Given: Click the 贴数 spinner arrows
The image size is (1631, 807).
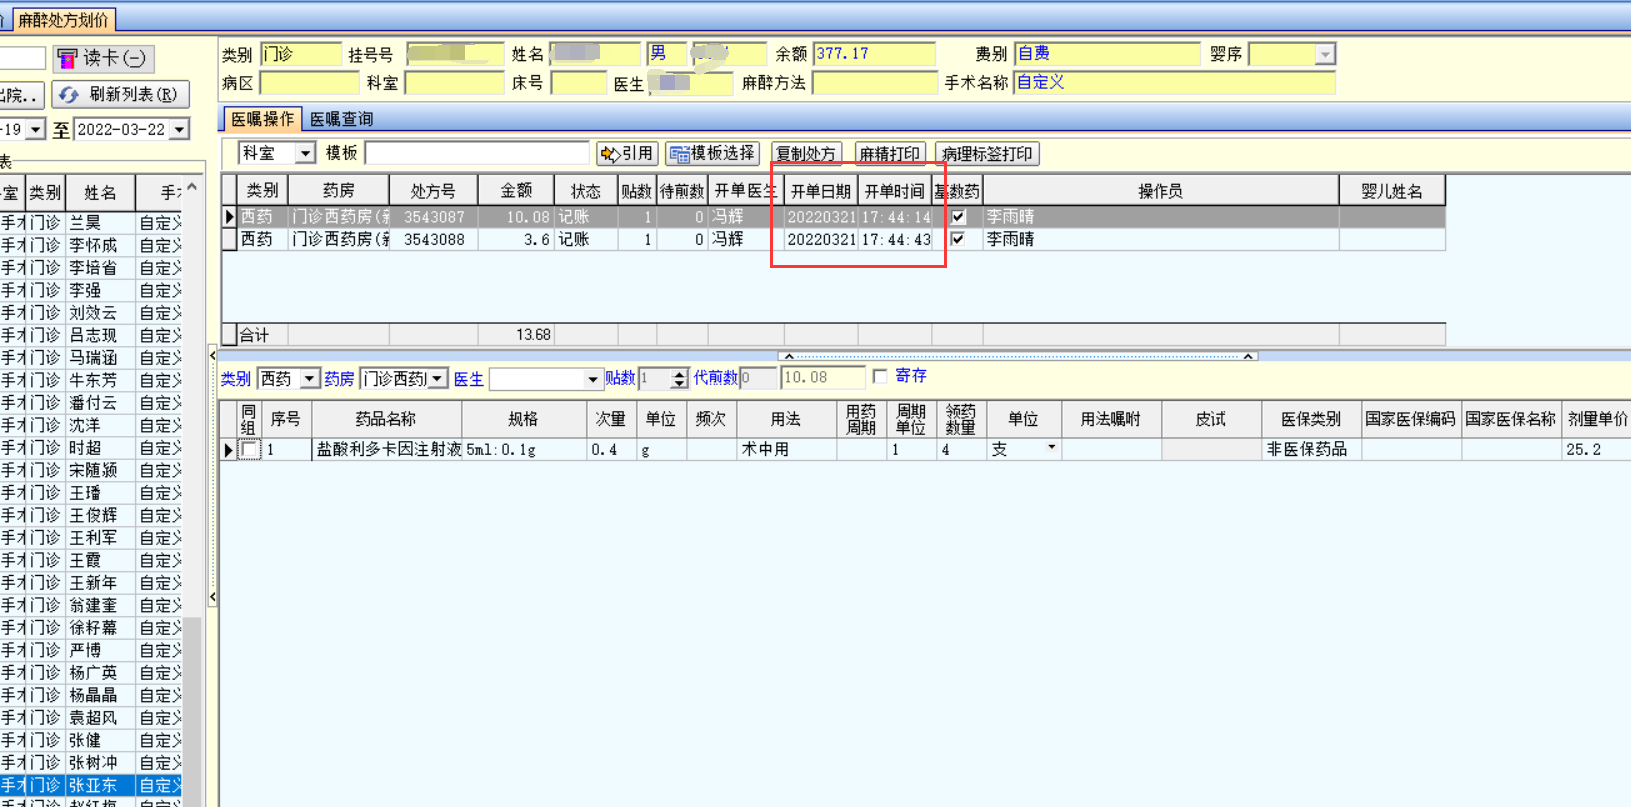Looking at the screenshot, I should [680, 378].
